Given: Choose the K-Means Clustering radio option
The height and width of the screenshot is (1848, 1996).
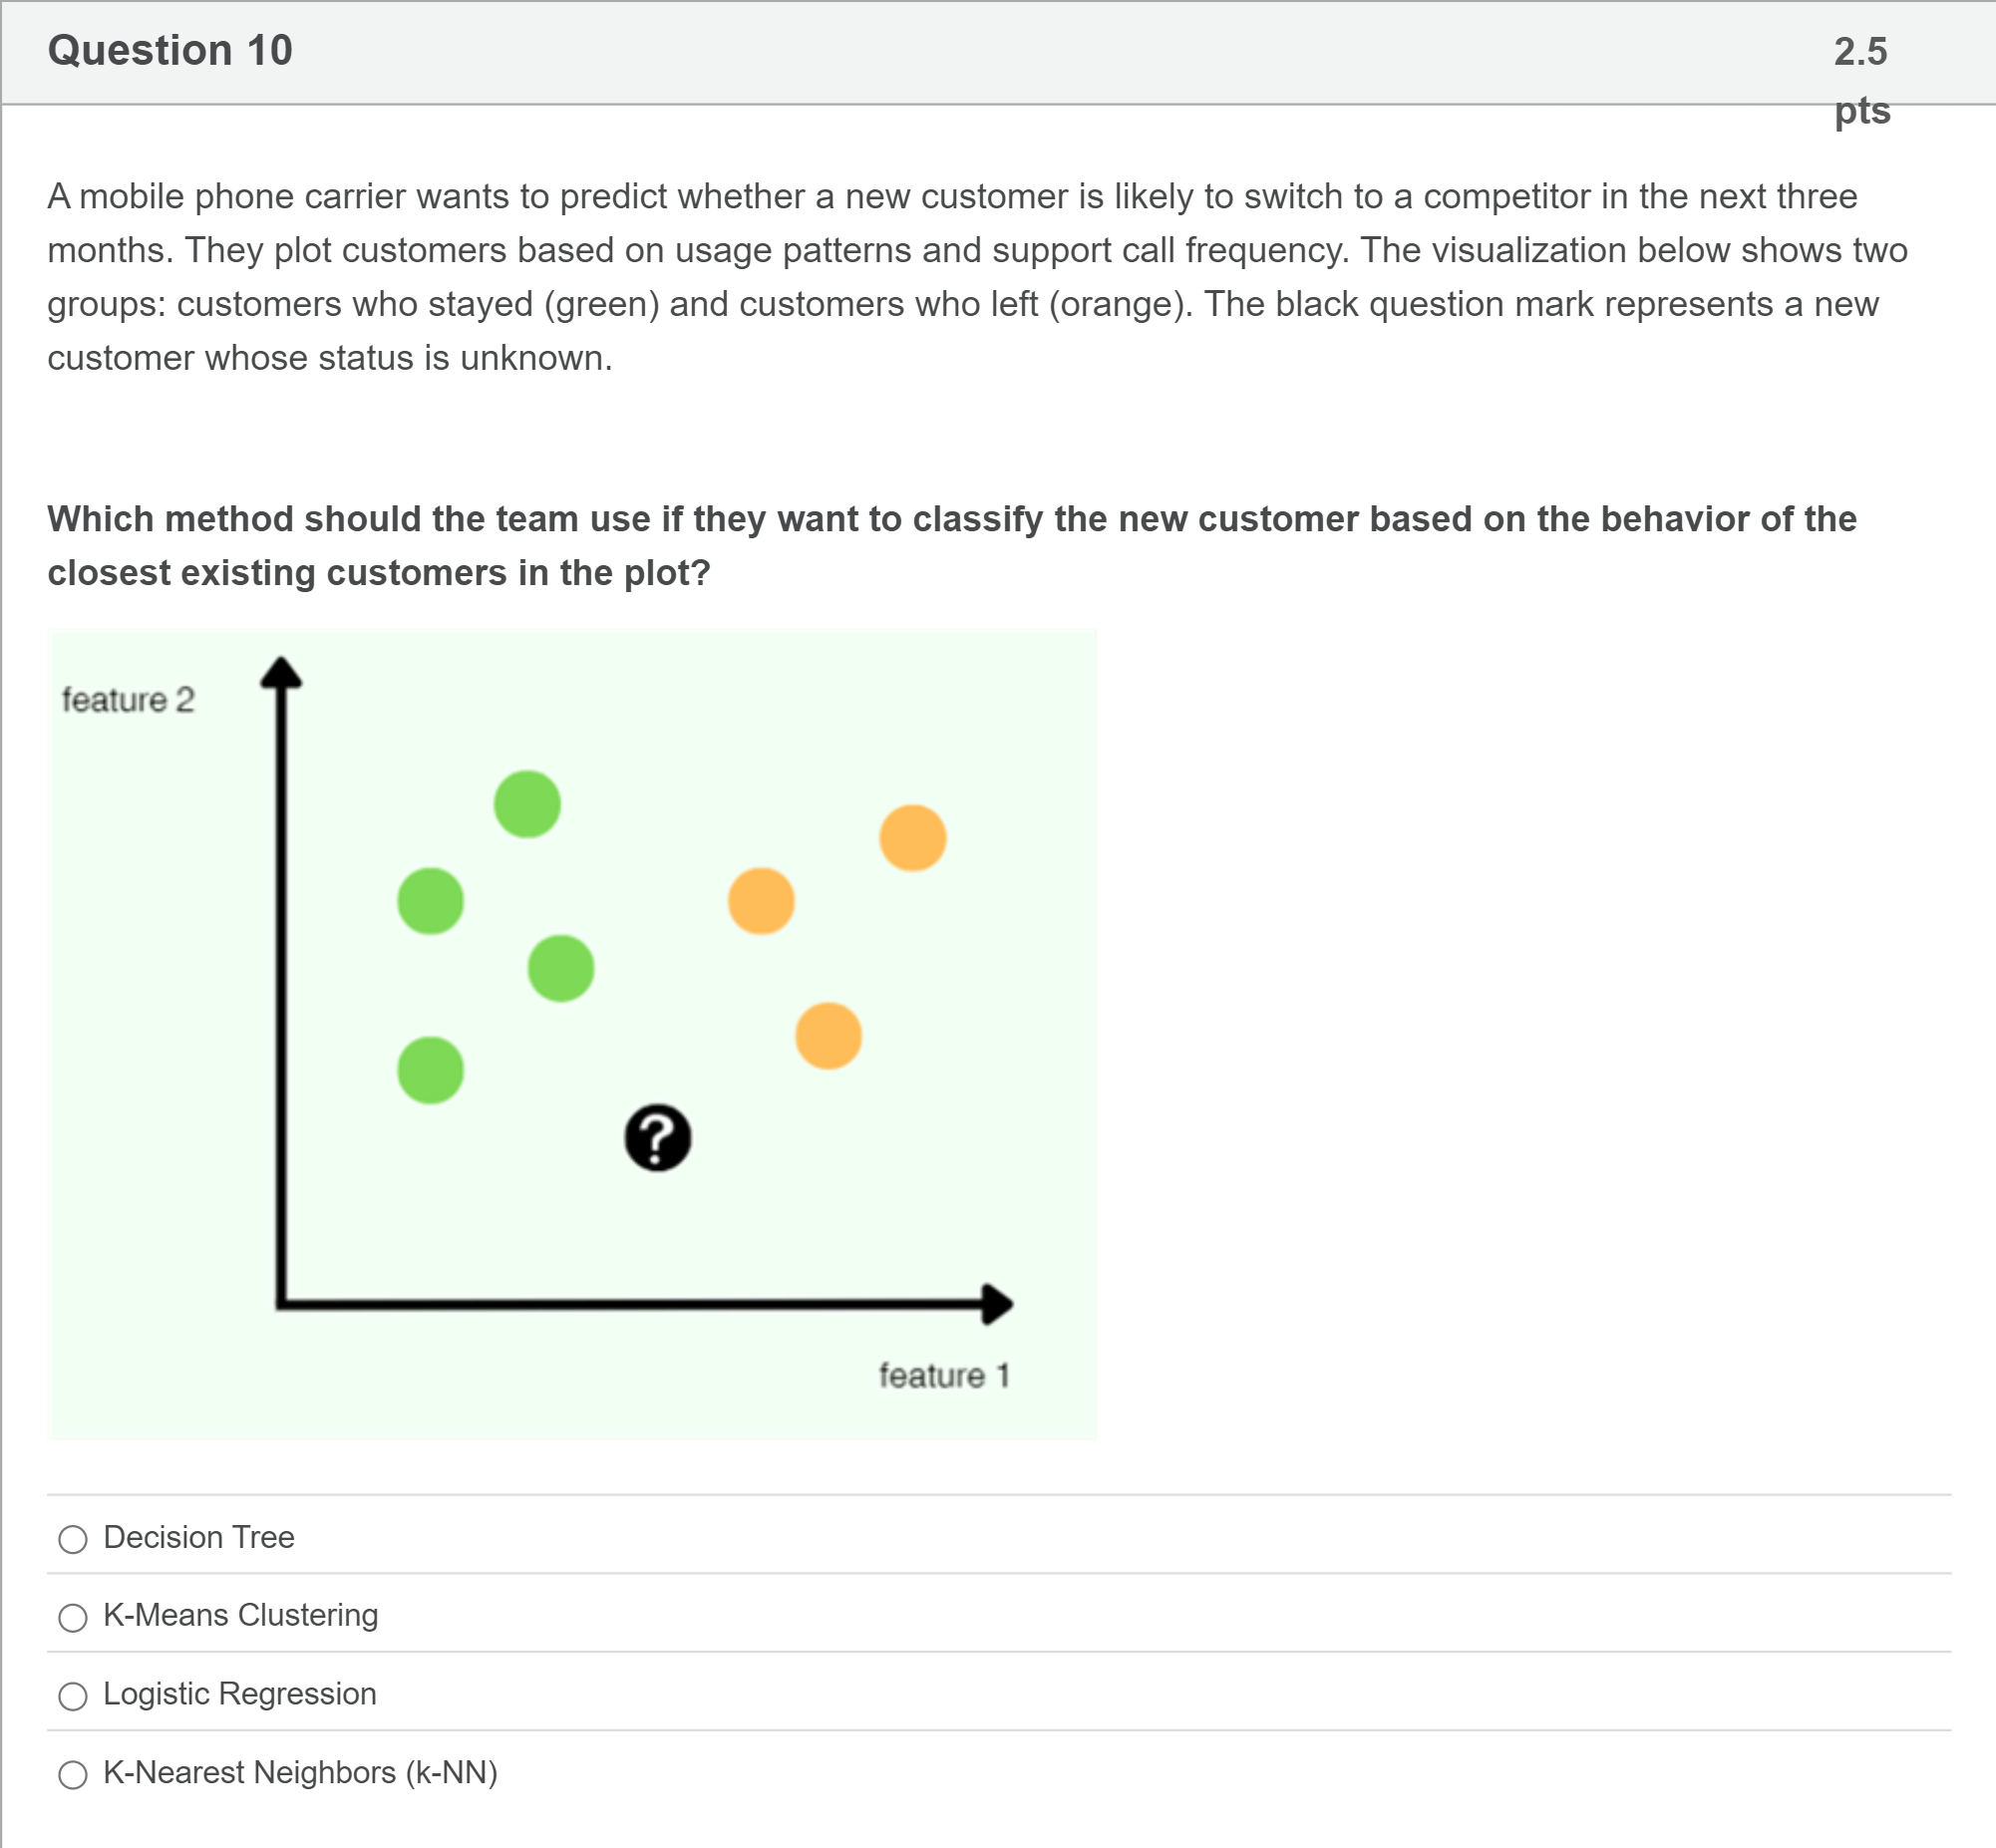Looking at the screenshot, I should coord(73,1618).
